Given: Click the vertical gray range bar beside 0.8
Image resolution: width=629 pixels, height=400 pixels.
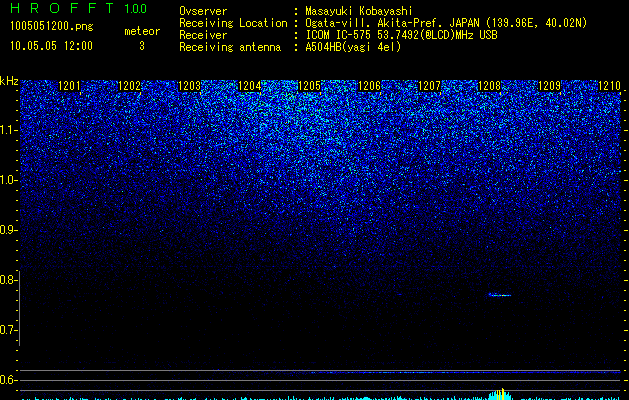Looking at the screenshot, I should 19,308.
